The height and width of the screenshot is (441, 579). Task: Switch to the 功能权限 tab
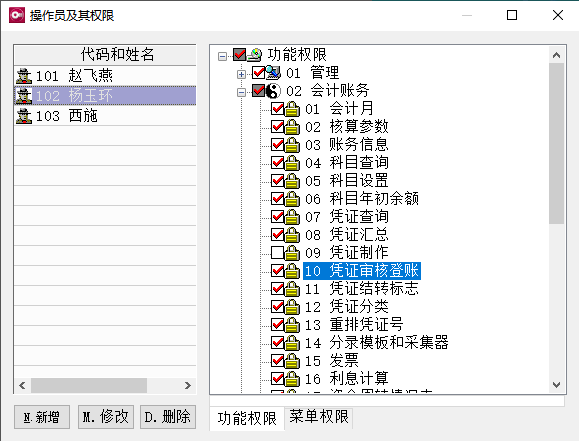[x=247, y=418]
